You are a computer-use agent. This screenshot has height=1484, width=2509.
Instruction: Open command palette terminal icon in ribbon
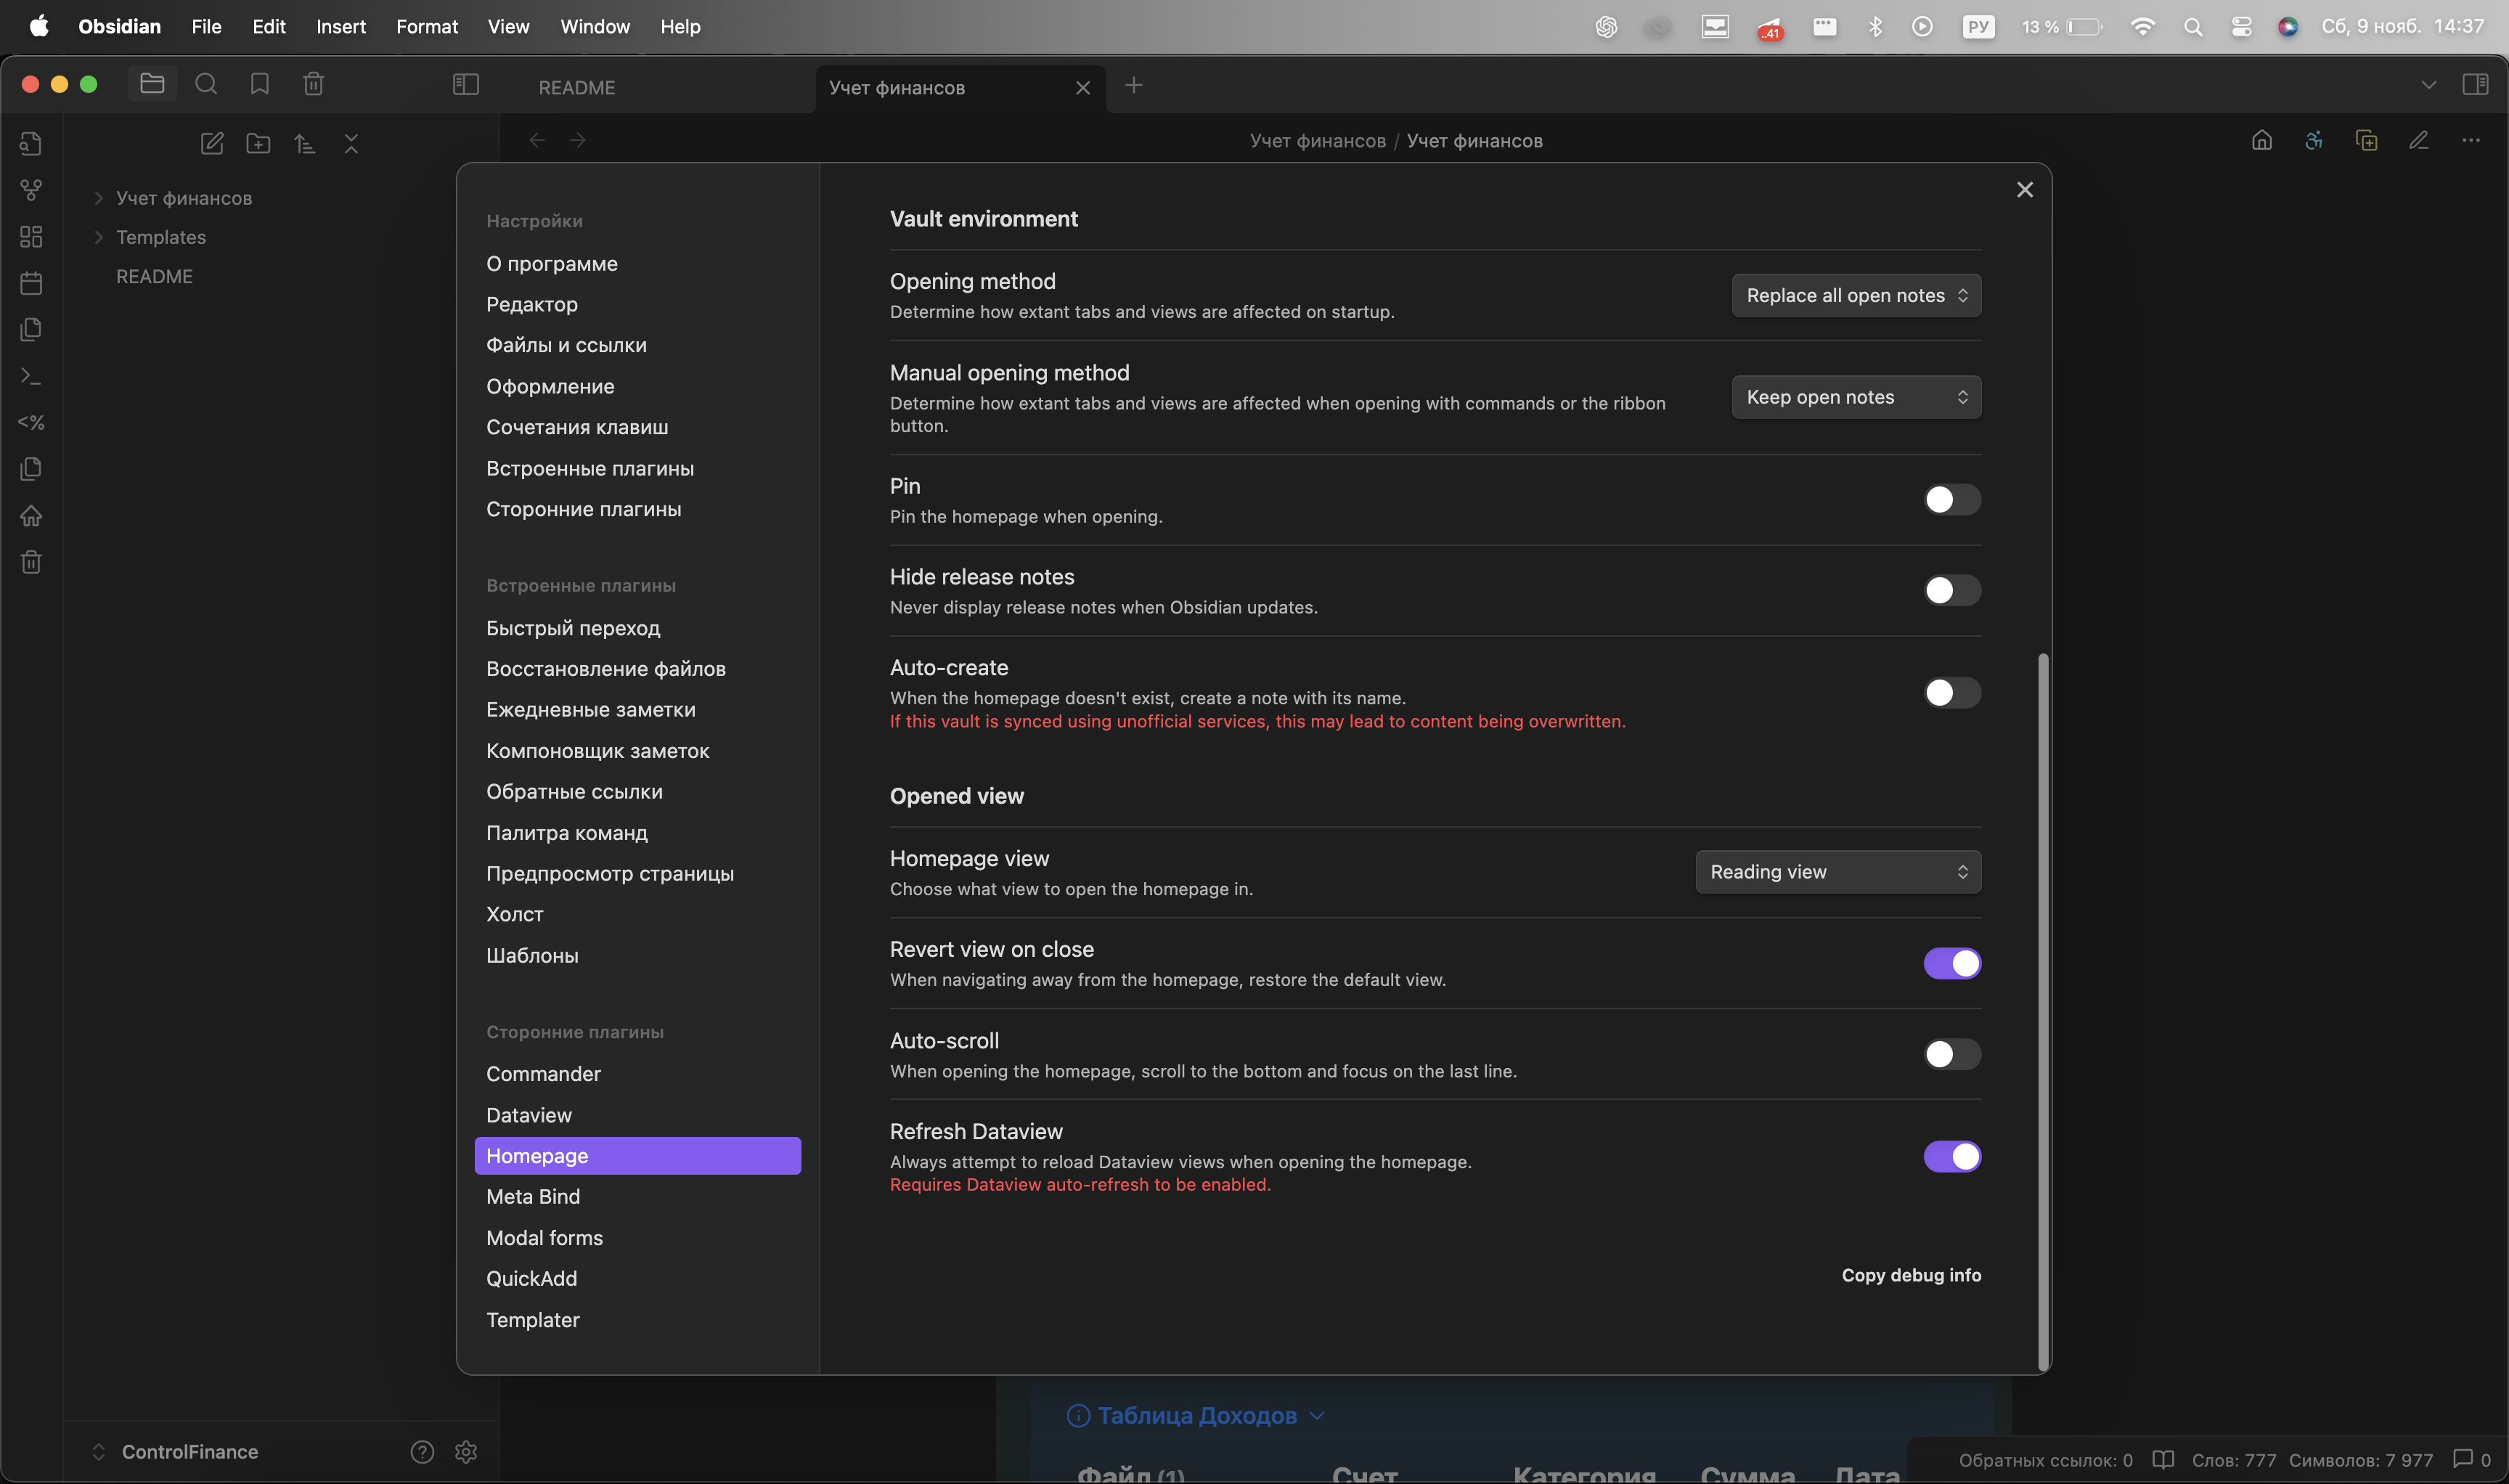[31, 376]
